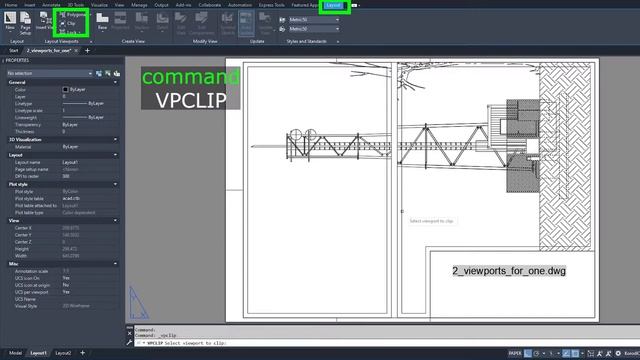Click the Lock viewport tool
This screenshot has width=640, height=360.
coord(69,32)
